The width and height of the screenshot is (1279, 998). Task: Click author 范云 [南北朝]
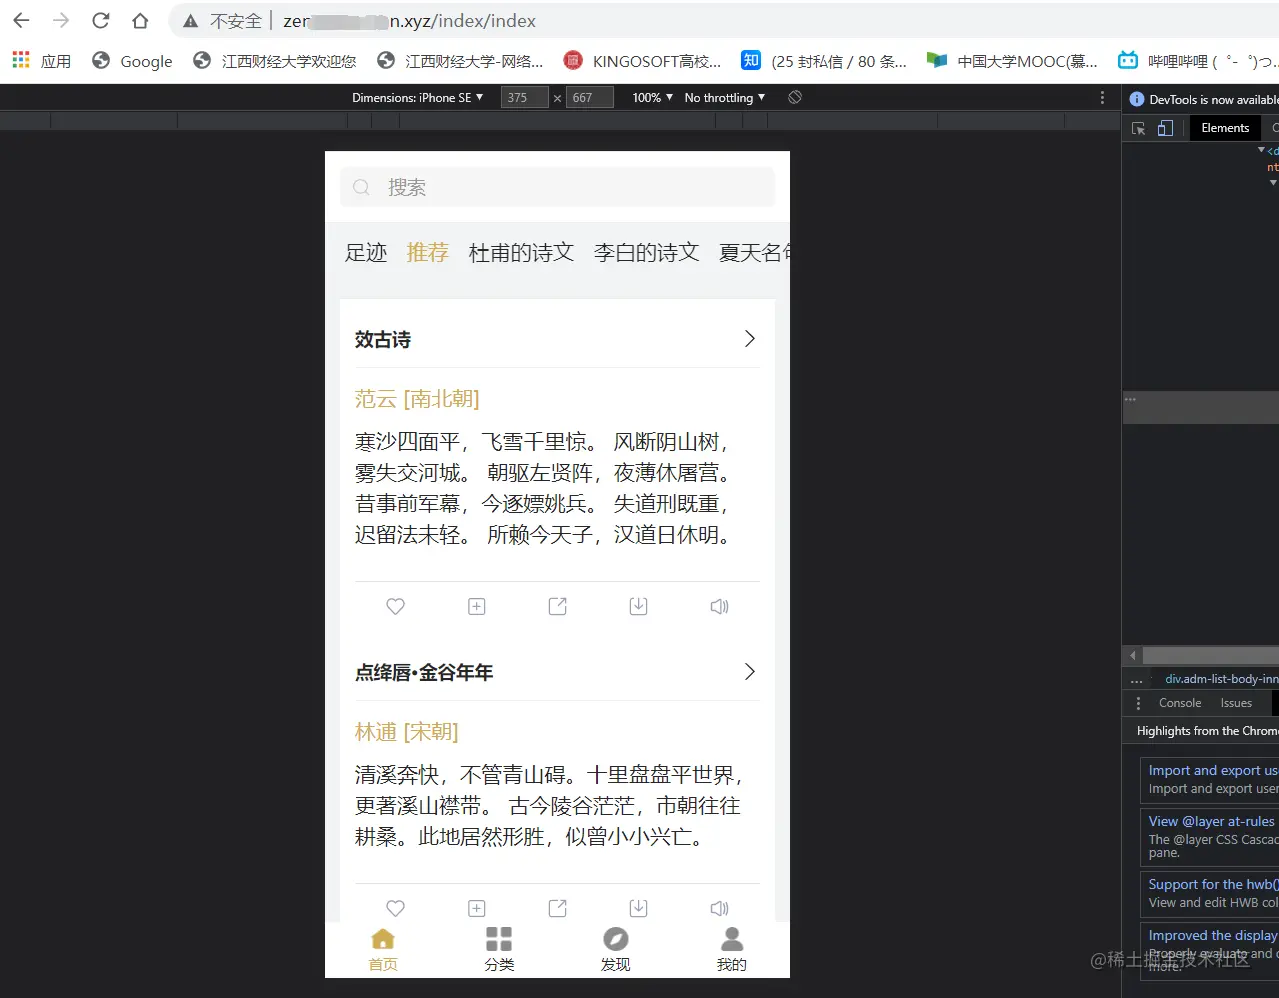pos(417,399)
